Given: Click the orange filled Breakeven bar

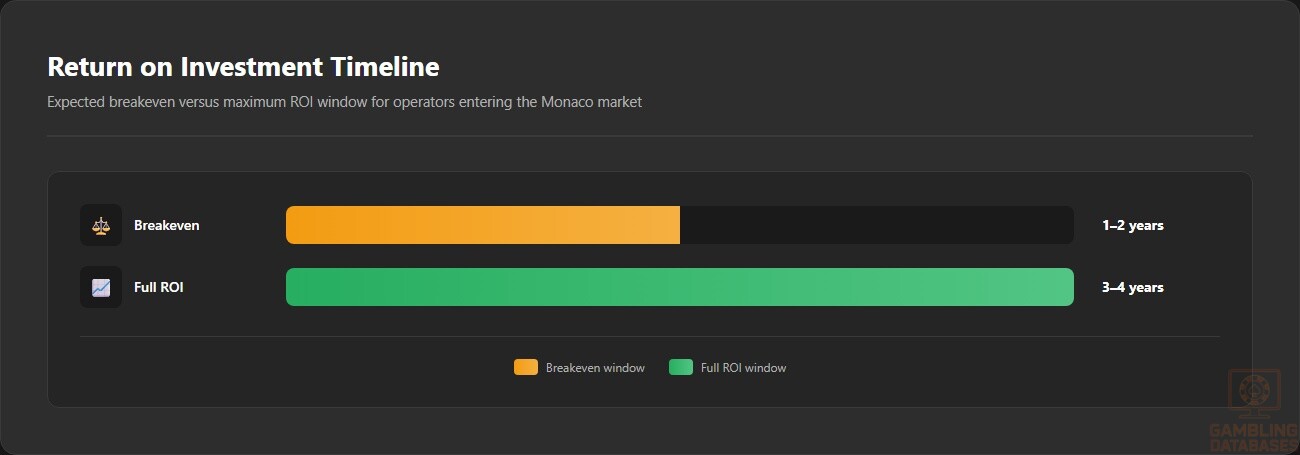Looking at the screenshot, I should [x=483, y=225].
